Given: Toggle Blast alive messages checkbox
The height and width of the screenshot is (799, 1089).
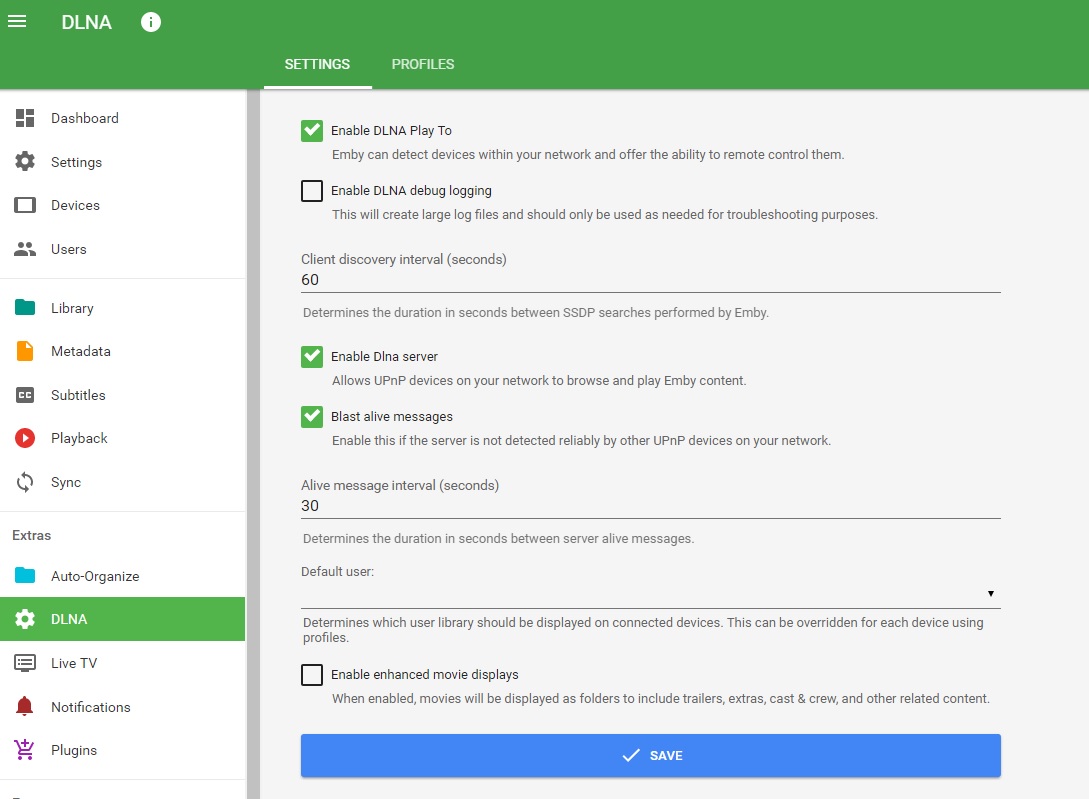Looking at the screenshot, I should [x=312, y=417].
